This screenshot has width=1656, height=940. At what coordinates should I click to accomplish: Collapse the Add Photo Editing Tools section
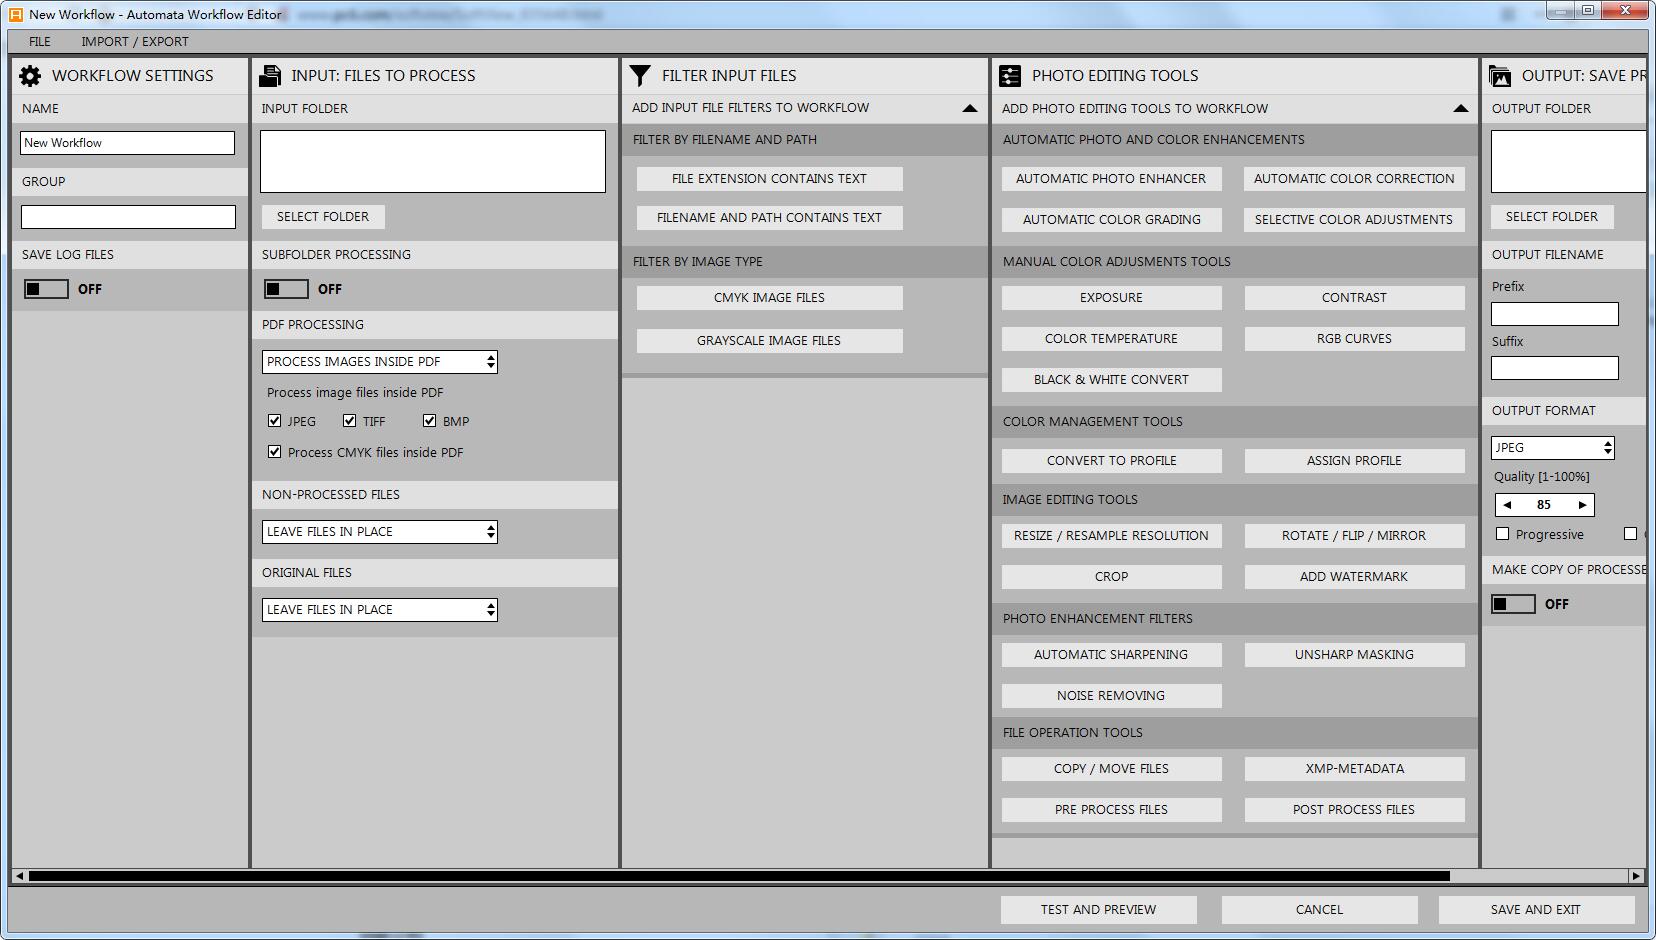point(1460,108)
